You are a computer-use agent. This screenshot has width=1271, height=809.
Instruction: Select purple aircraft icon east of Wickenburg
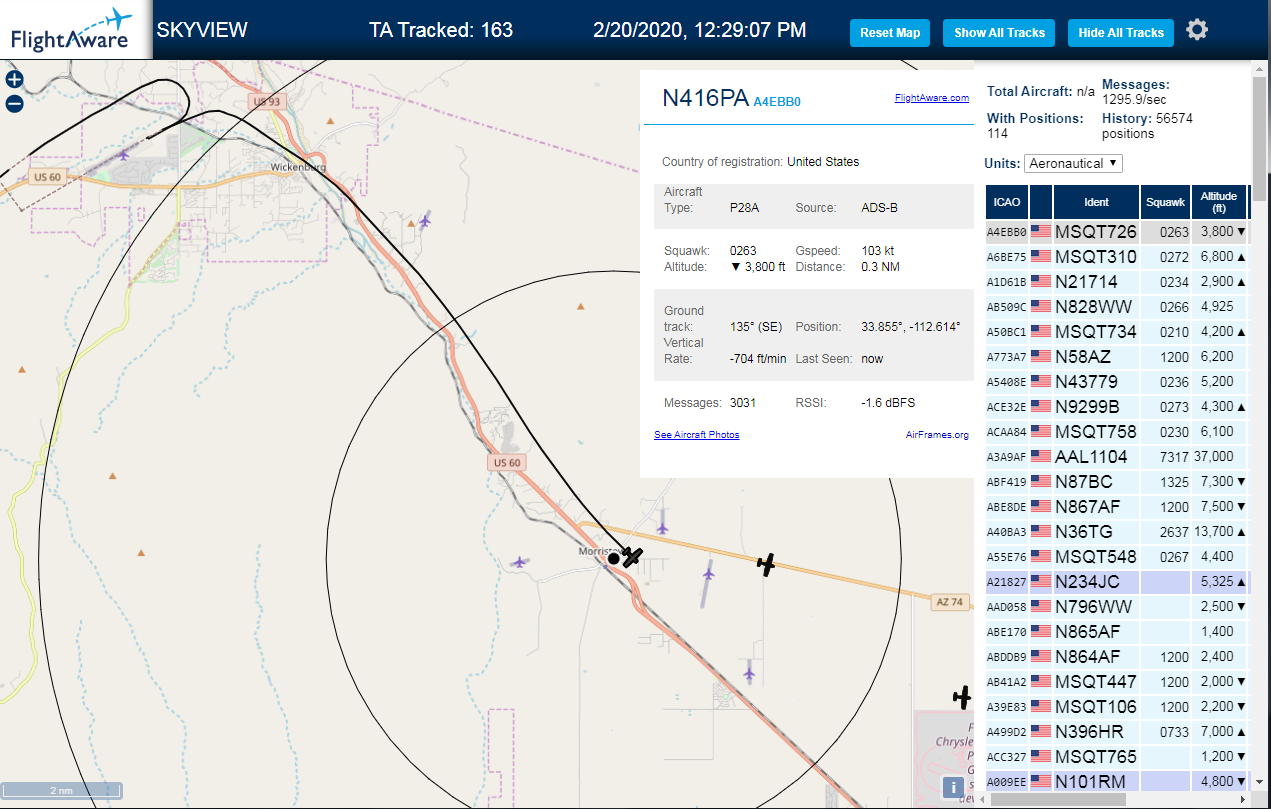[x=426, y=219]
